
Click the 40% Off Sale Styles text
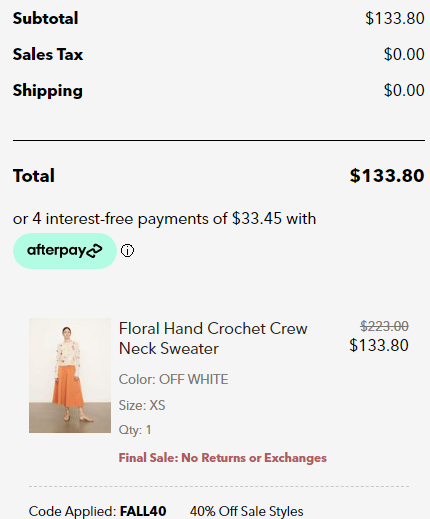(247, 511)
